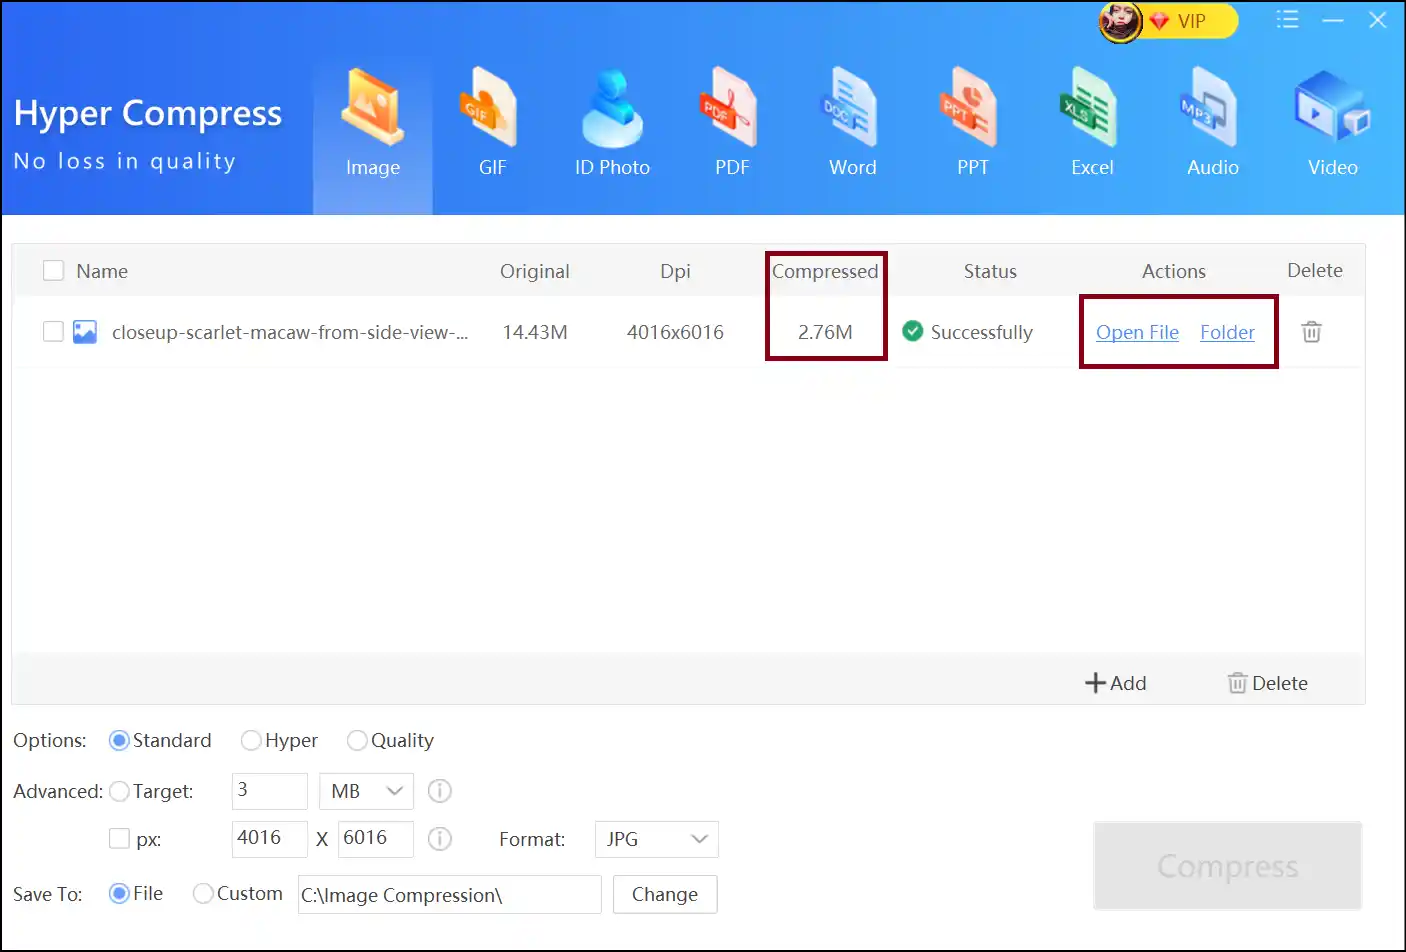
Task: Minimize the Hyper Compress window
Action: pos(1333,20)
